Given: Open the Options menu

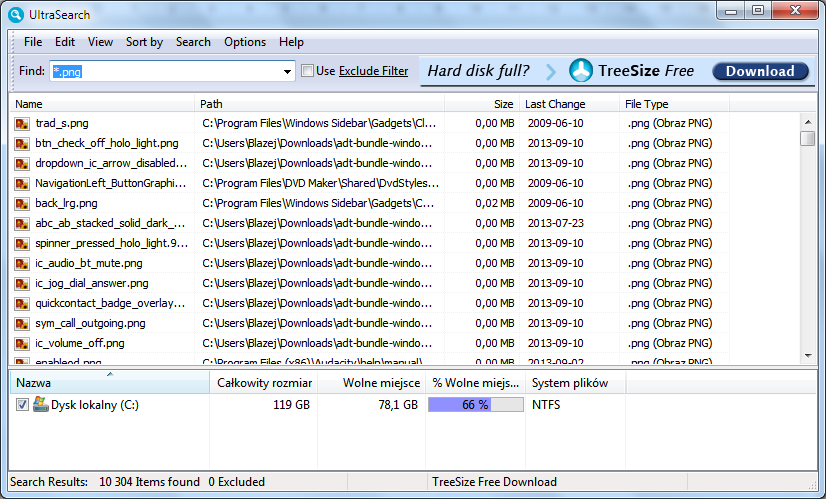Looking at the screenshot, I should click(245, 42).
